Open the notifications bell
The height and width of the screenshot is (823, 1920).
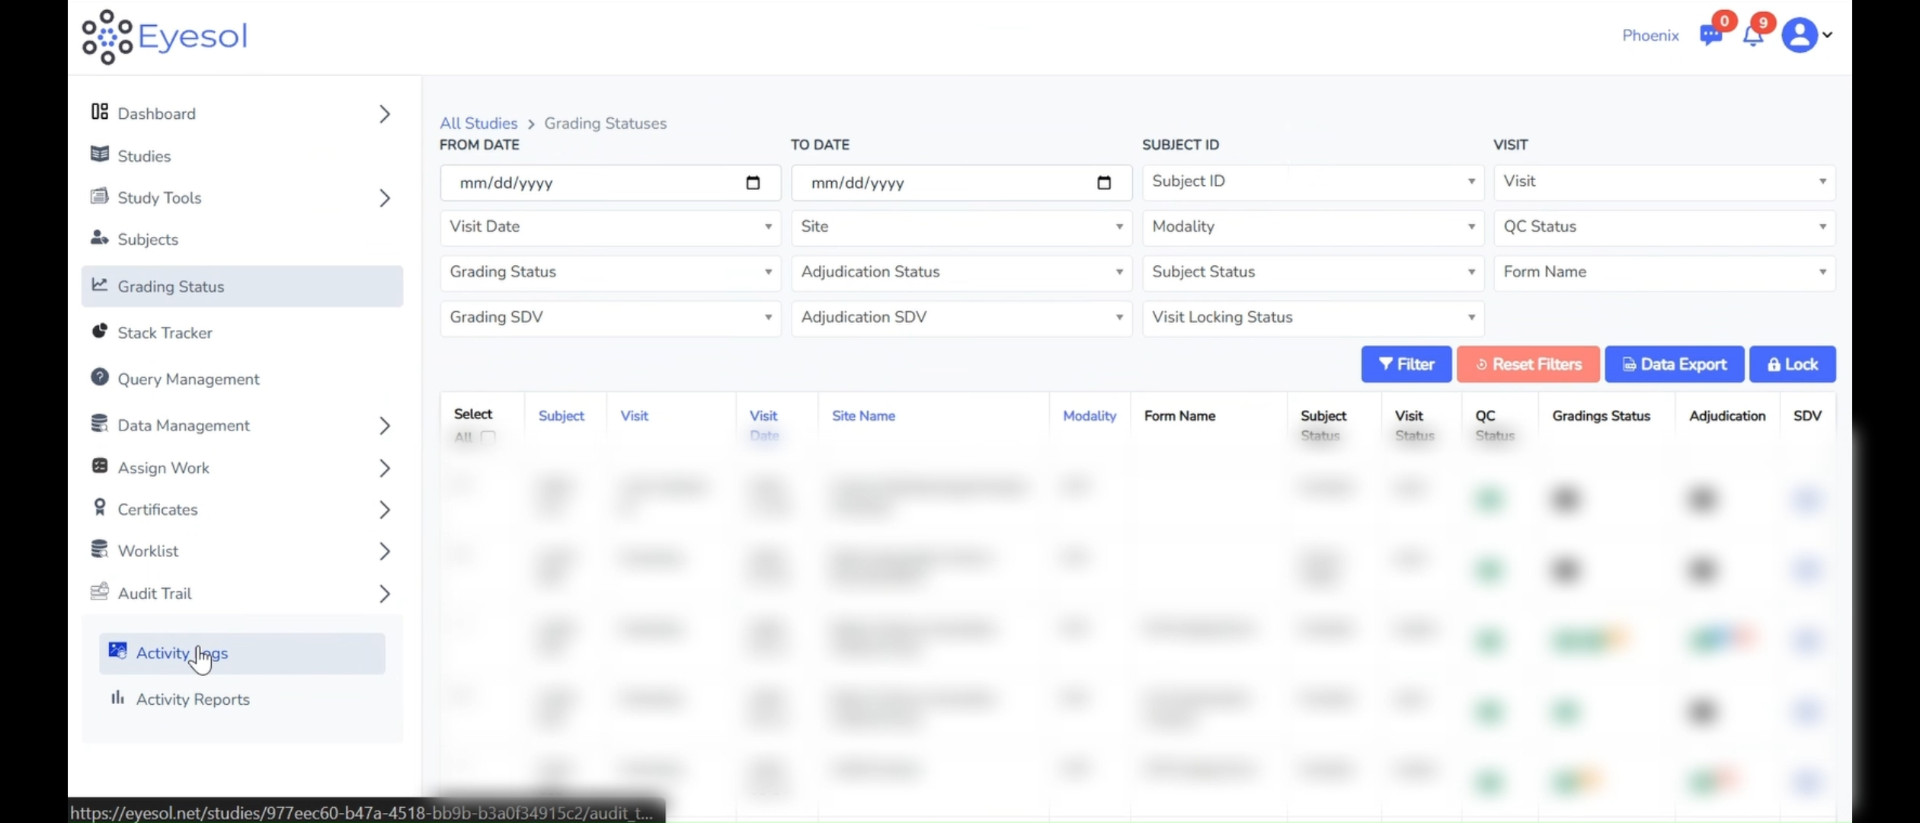coord(1752,36)
